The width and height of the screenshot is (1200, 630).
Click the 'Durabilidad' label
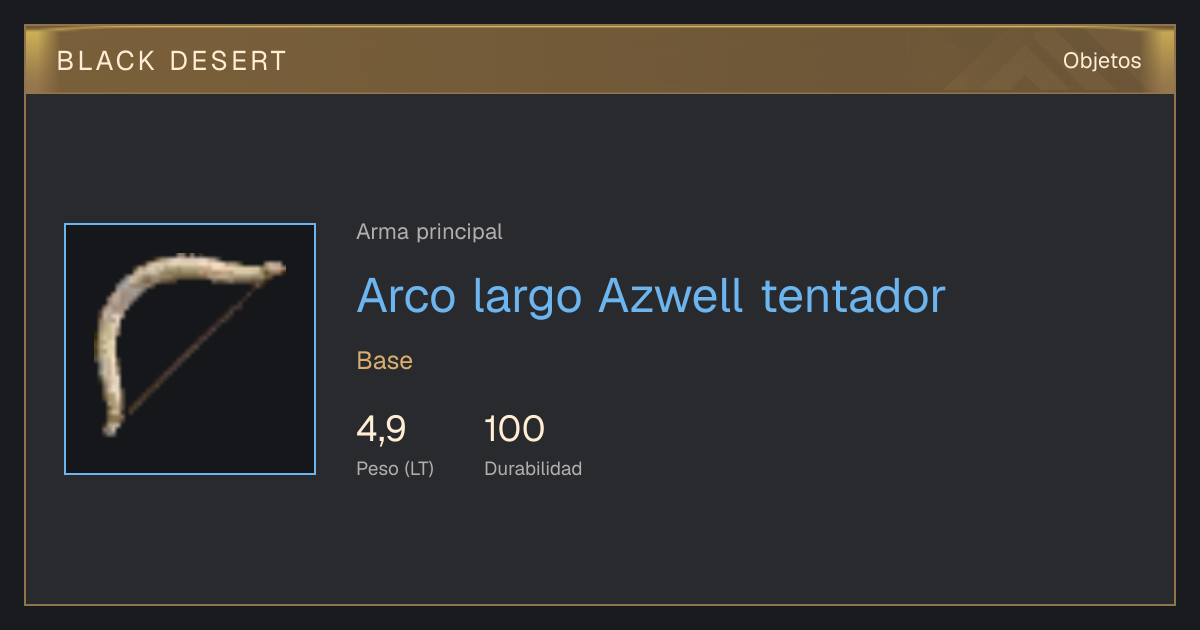pos(533,468)
